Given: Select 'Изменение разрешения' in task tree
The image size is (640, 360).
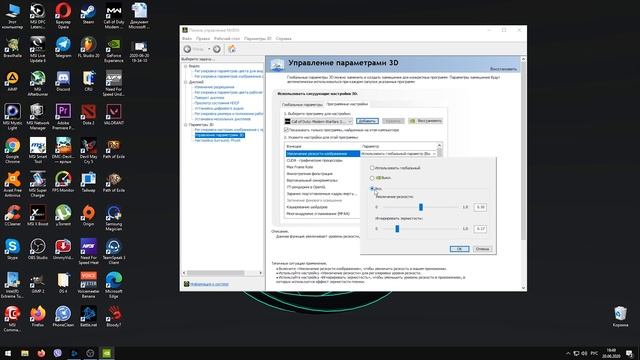Looking at the screenshot, I should click(x=214, y=87).
